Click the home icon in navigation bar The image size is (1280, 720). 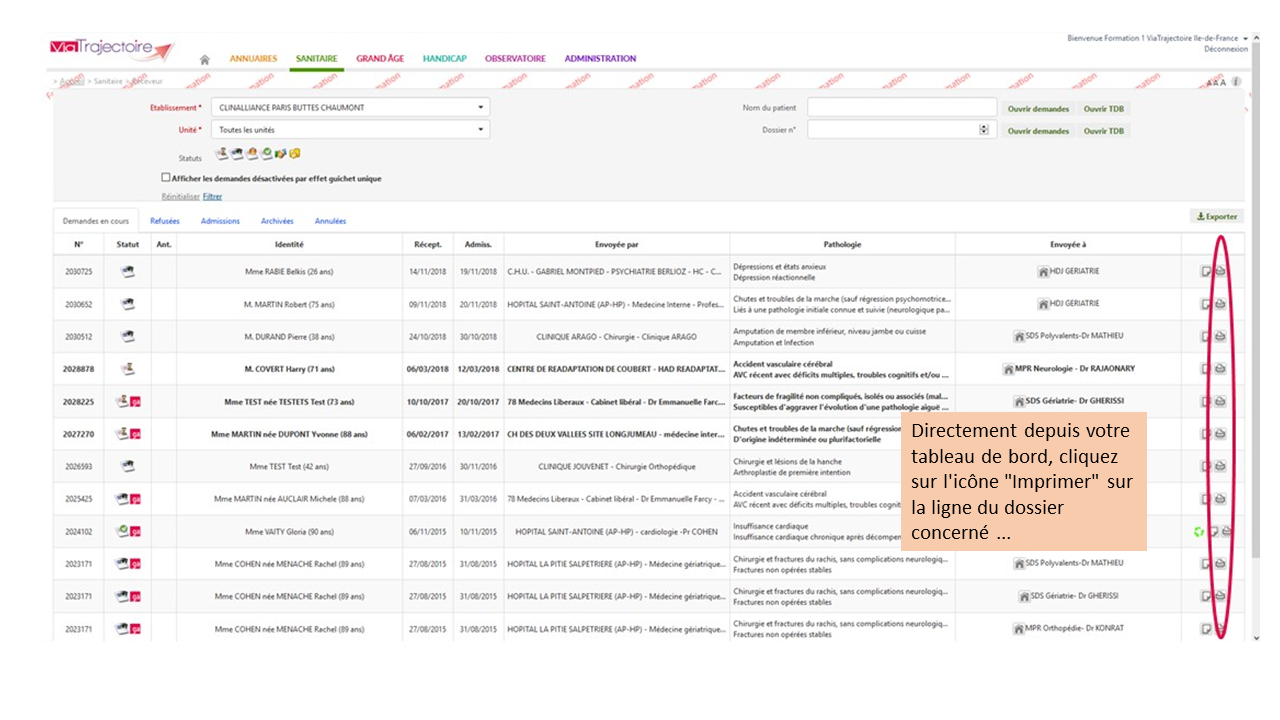(x=205, y=59)
